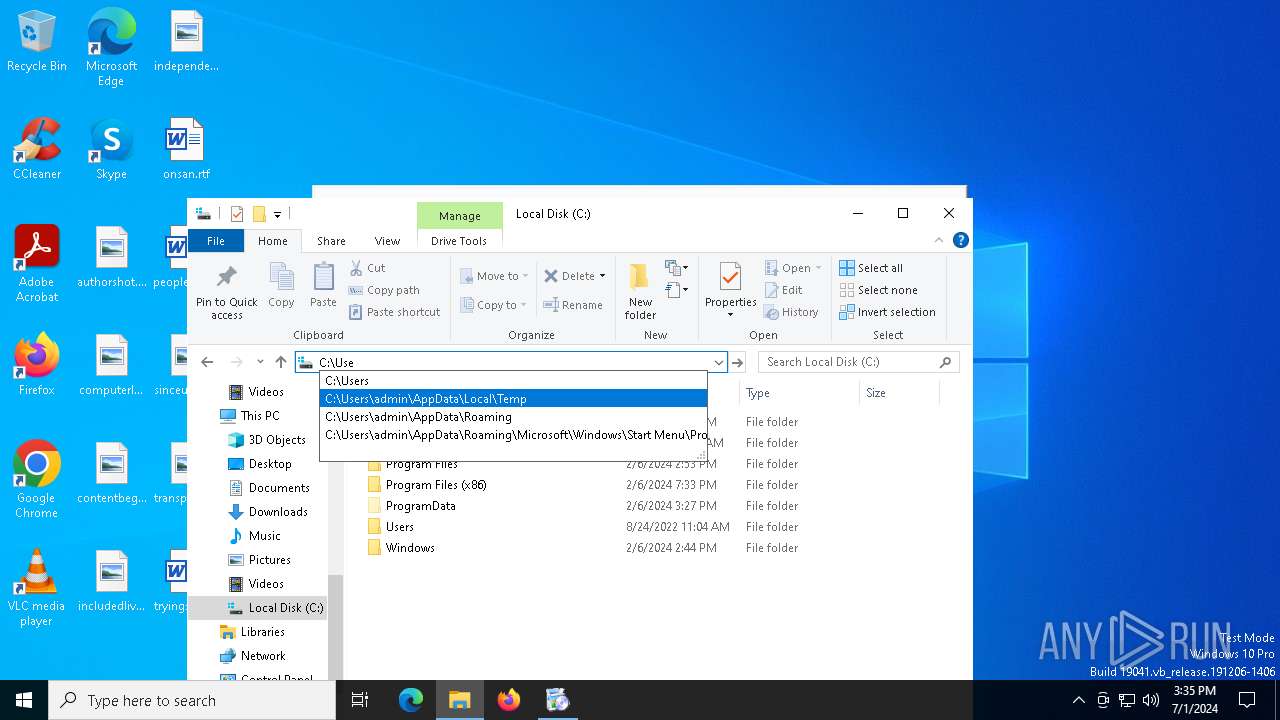Select the Program Files (x86) folder
Screen dimensions: 1280x720
tap(436, 485)
